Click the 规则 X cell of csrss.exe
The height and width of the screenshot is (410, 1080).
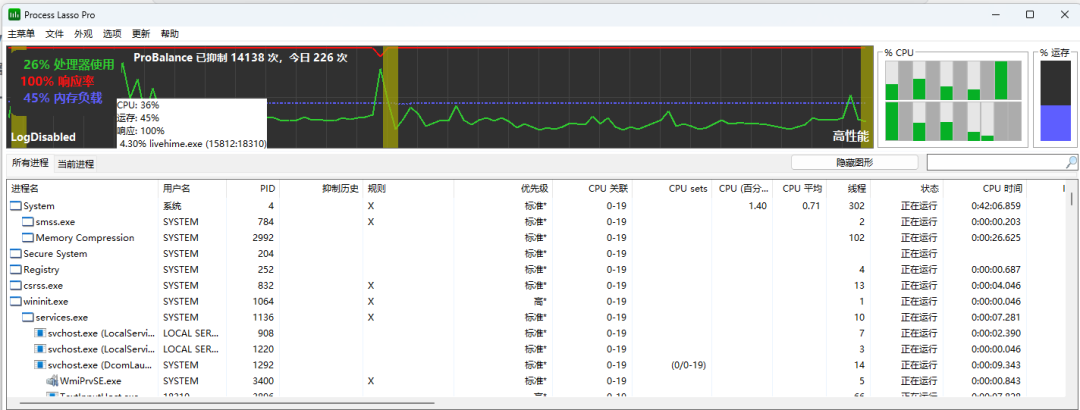click(371, 285)
